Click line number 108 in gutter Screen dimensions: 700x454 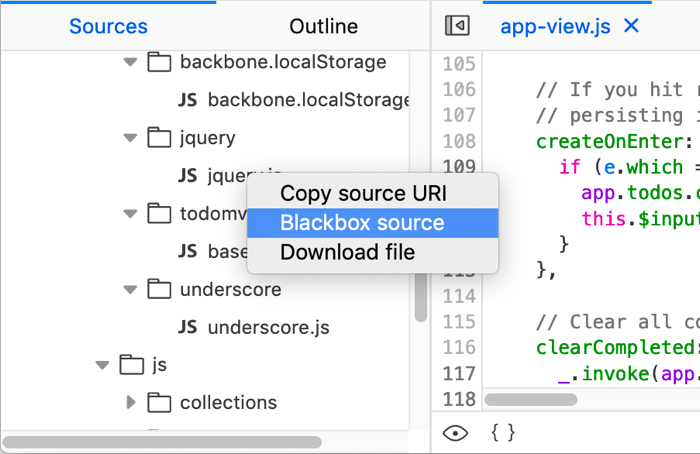coord(459,141)
